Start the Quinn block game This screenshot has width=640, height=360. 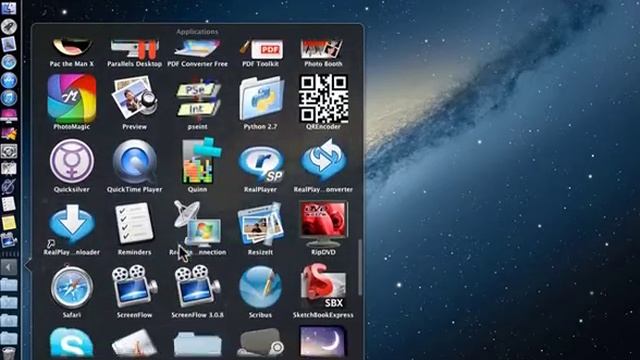pos(201,161)
